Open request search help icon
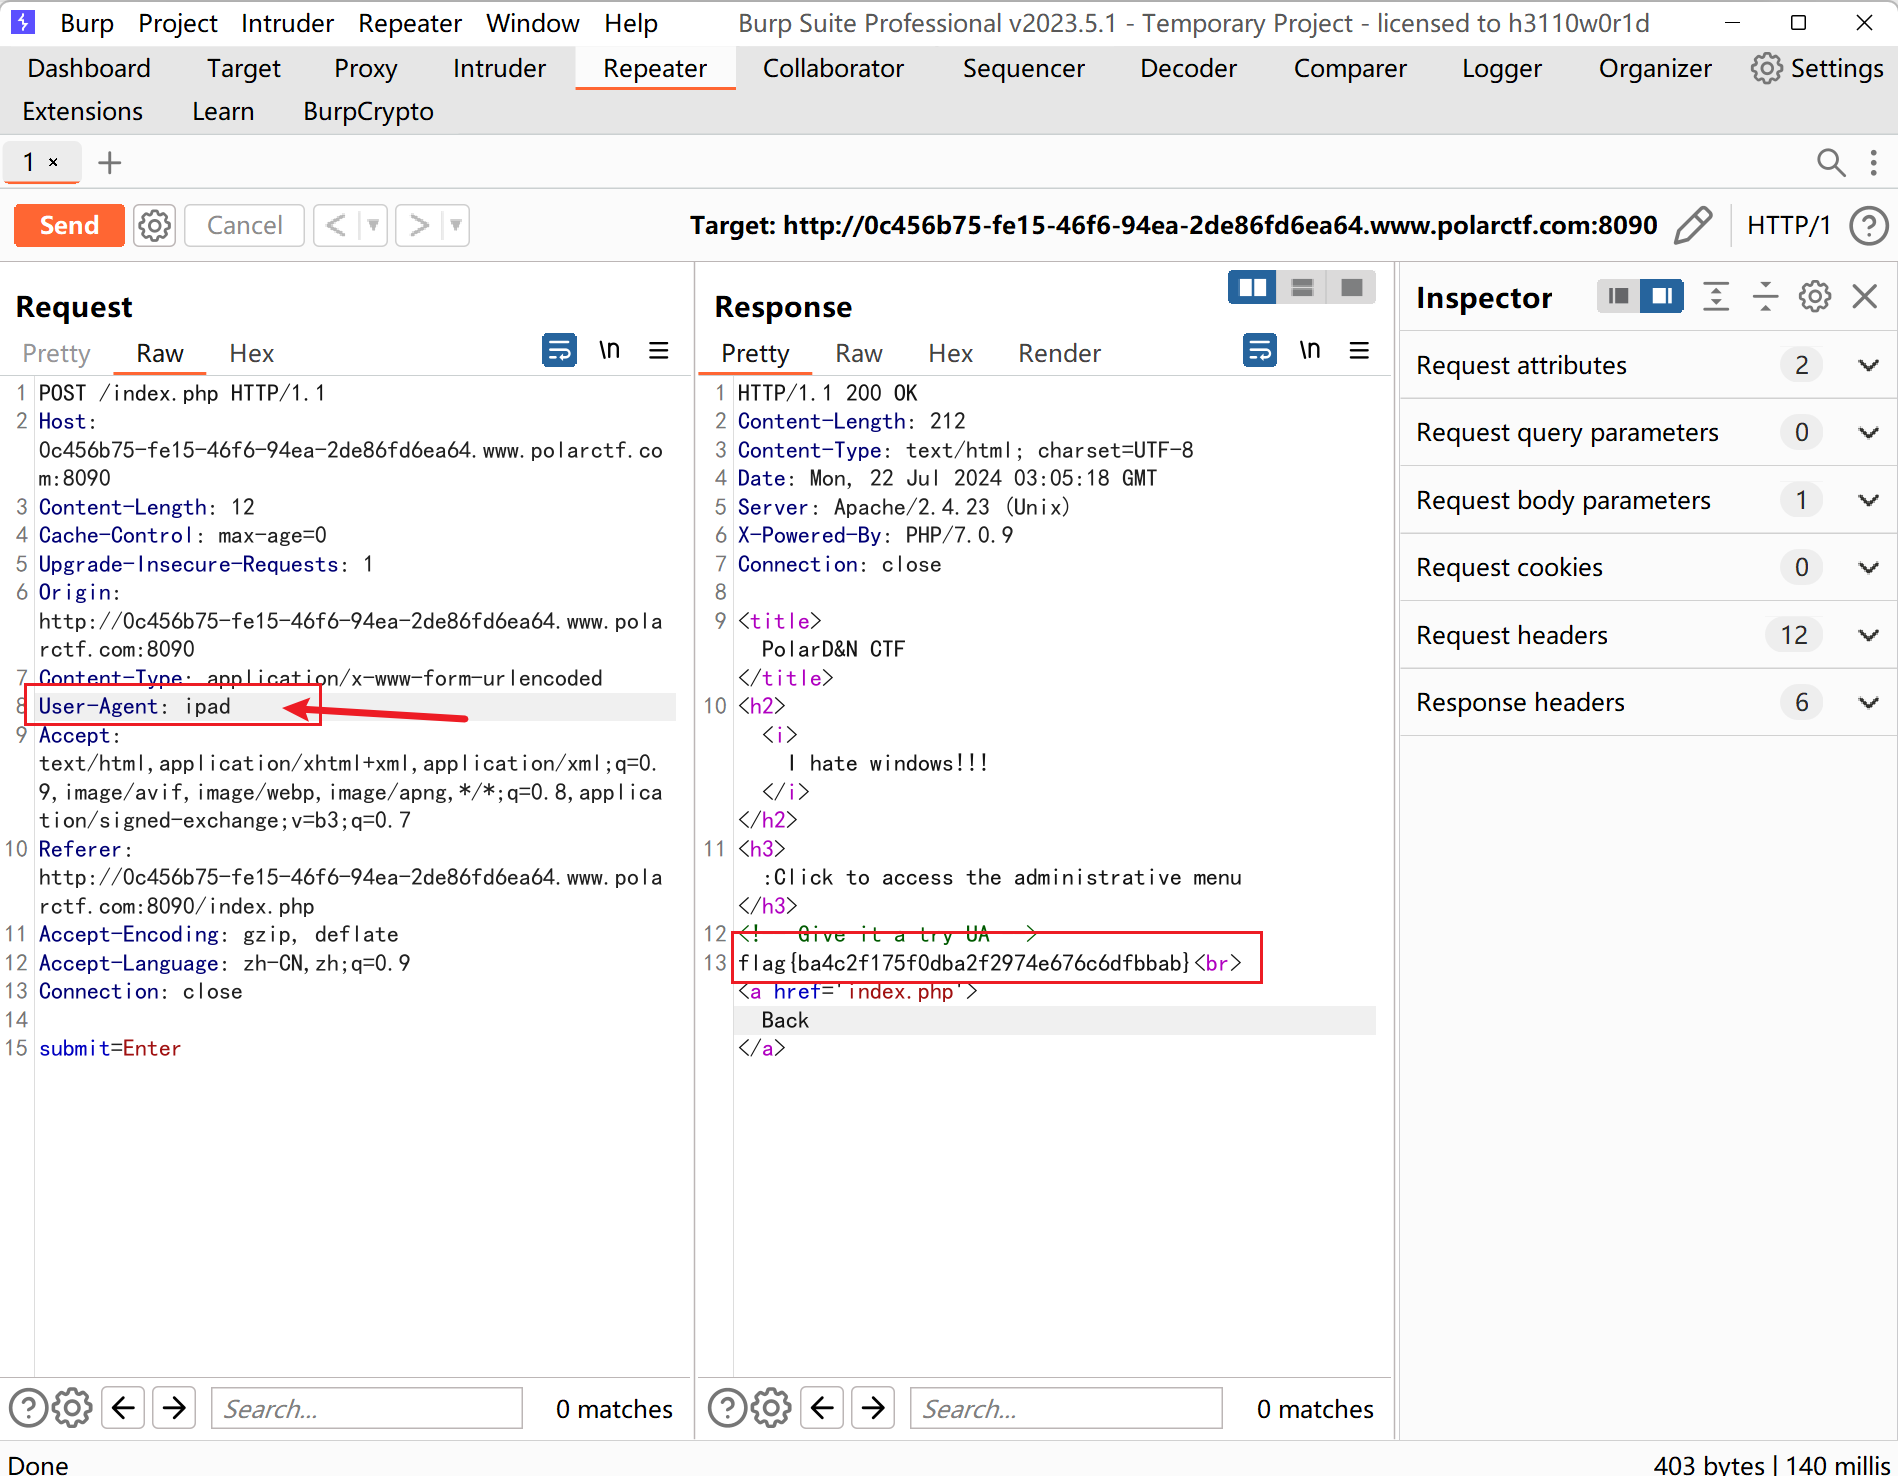1898x1476 pixels. [28, 1408]
